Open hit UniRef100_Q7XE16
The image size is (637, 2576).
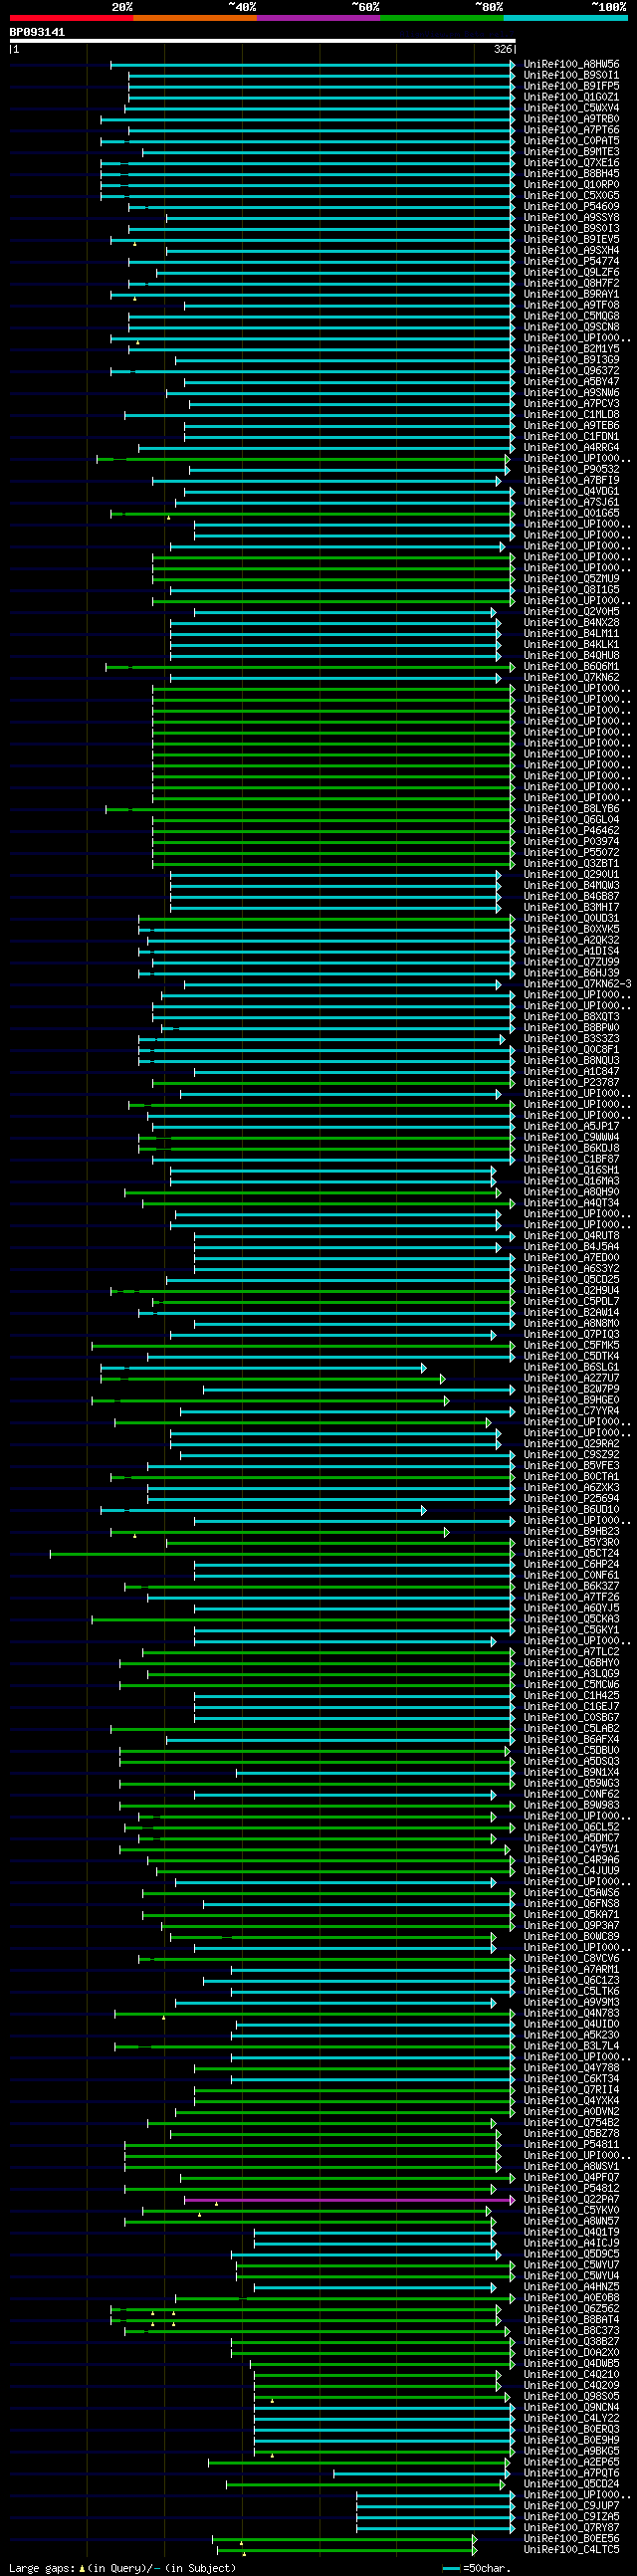[x=571, y=163]
